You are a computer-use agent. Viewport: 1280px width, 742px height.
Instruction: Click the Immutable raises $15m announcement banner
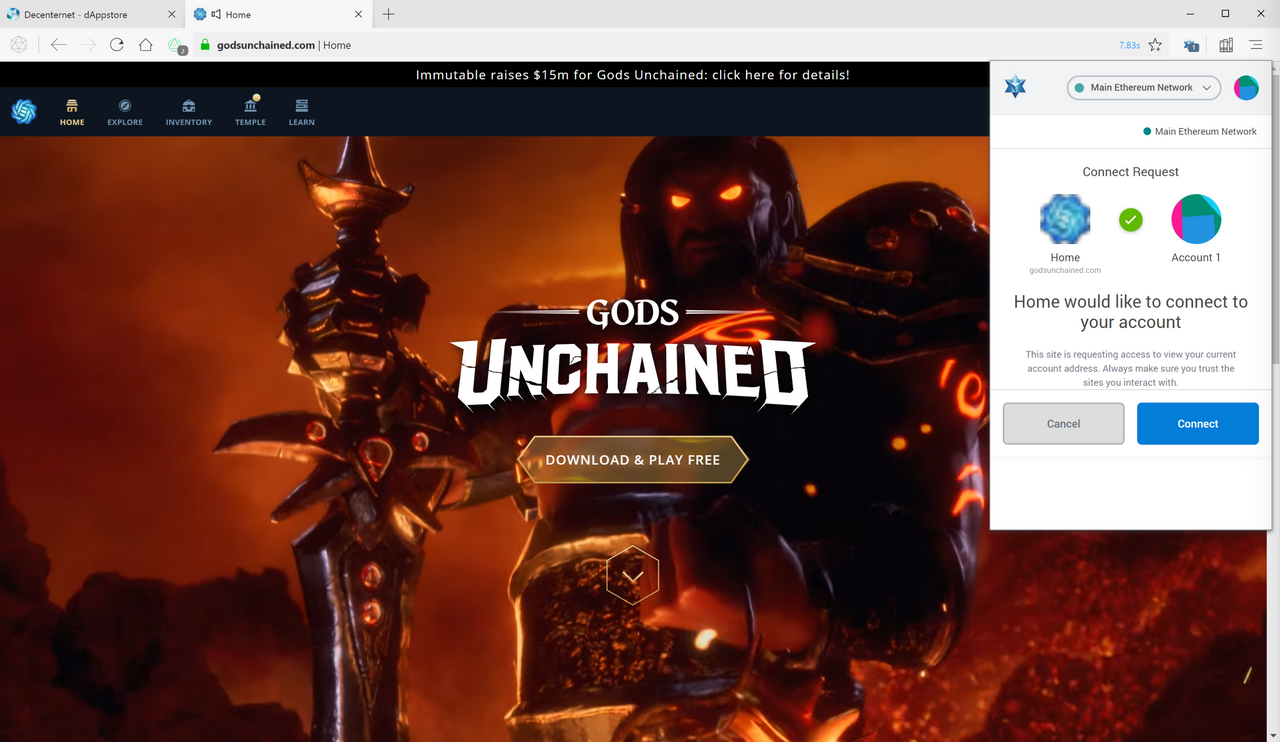(x=633, y=75)
